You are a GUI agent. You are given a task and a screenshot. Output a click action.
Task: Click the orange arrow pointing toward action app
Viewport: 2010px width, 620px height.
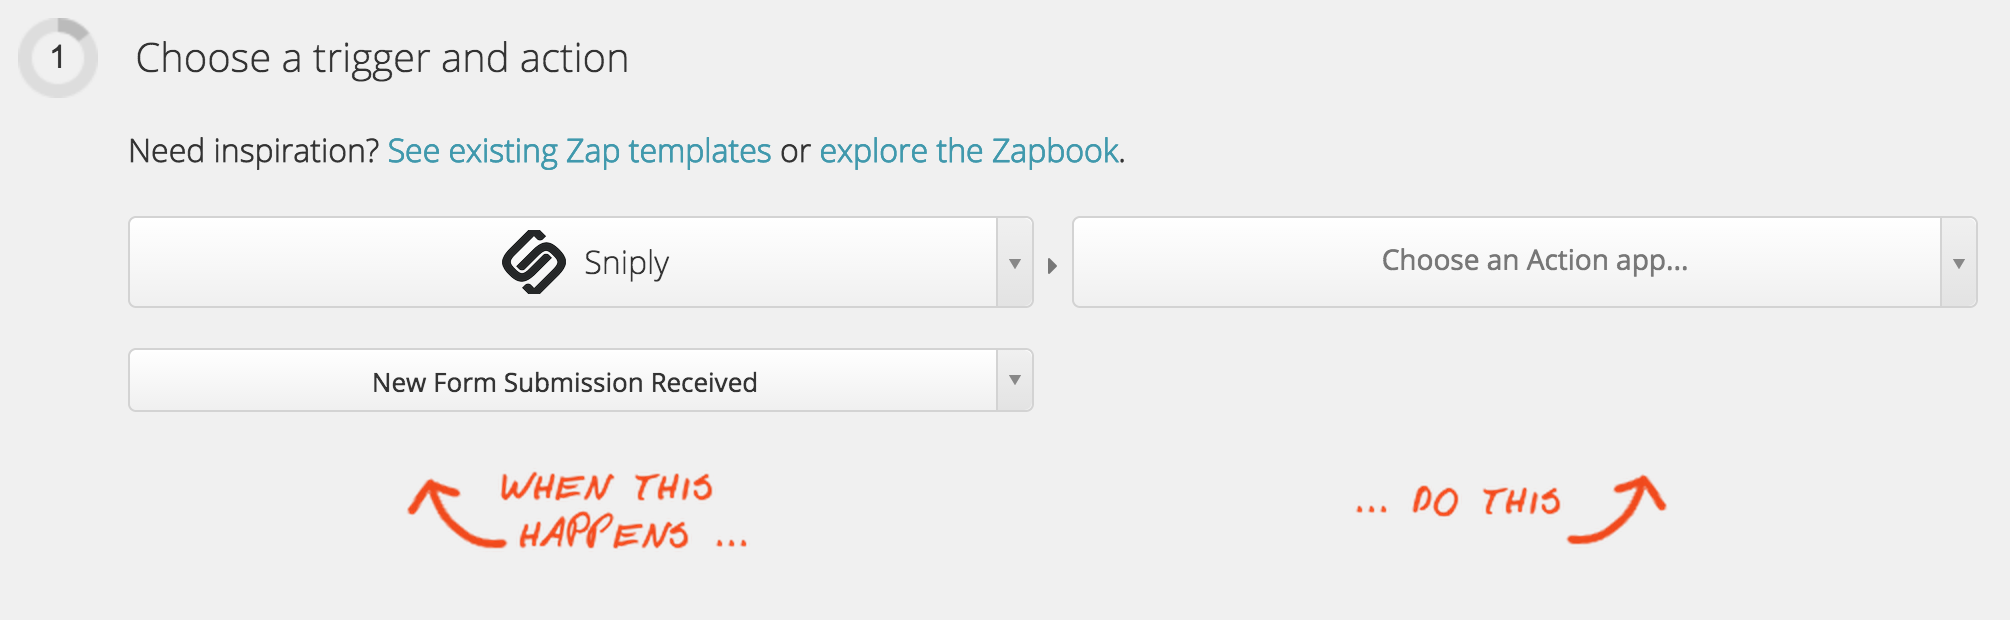1617,509
